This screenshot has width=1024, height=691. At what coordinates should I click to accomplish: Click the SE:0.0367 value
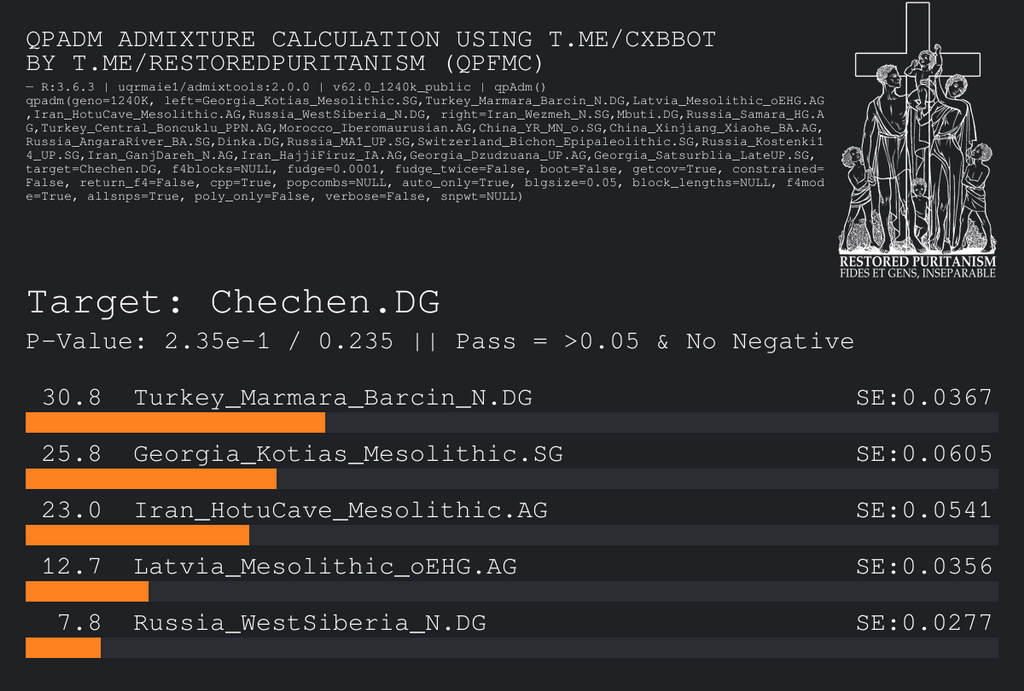pos(924,398)
